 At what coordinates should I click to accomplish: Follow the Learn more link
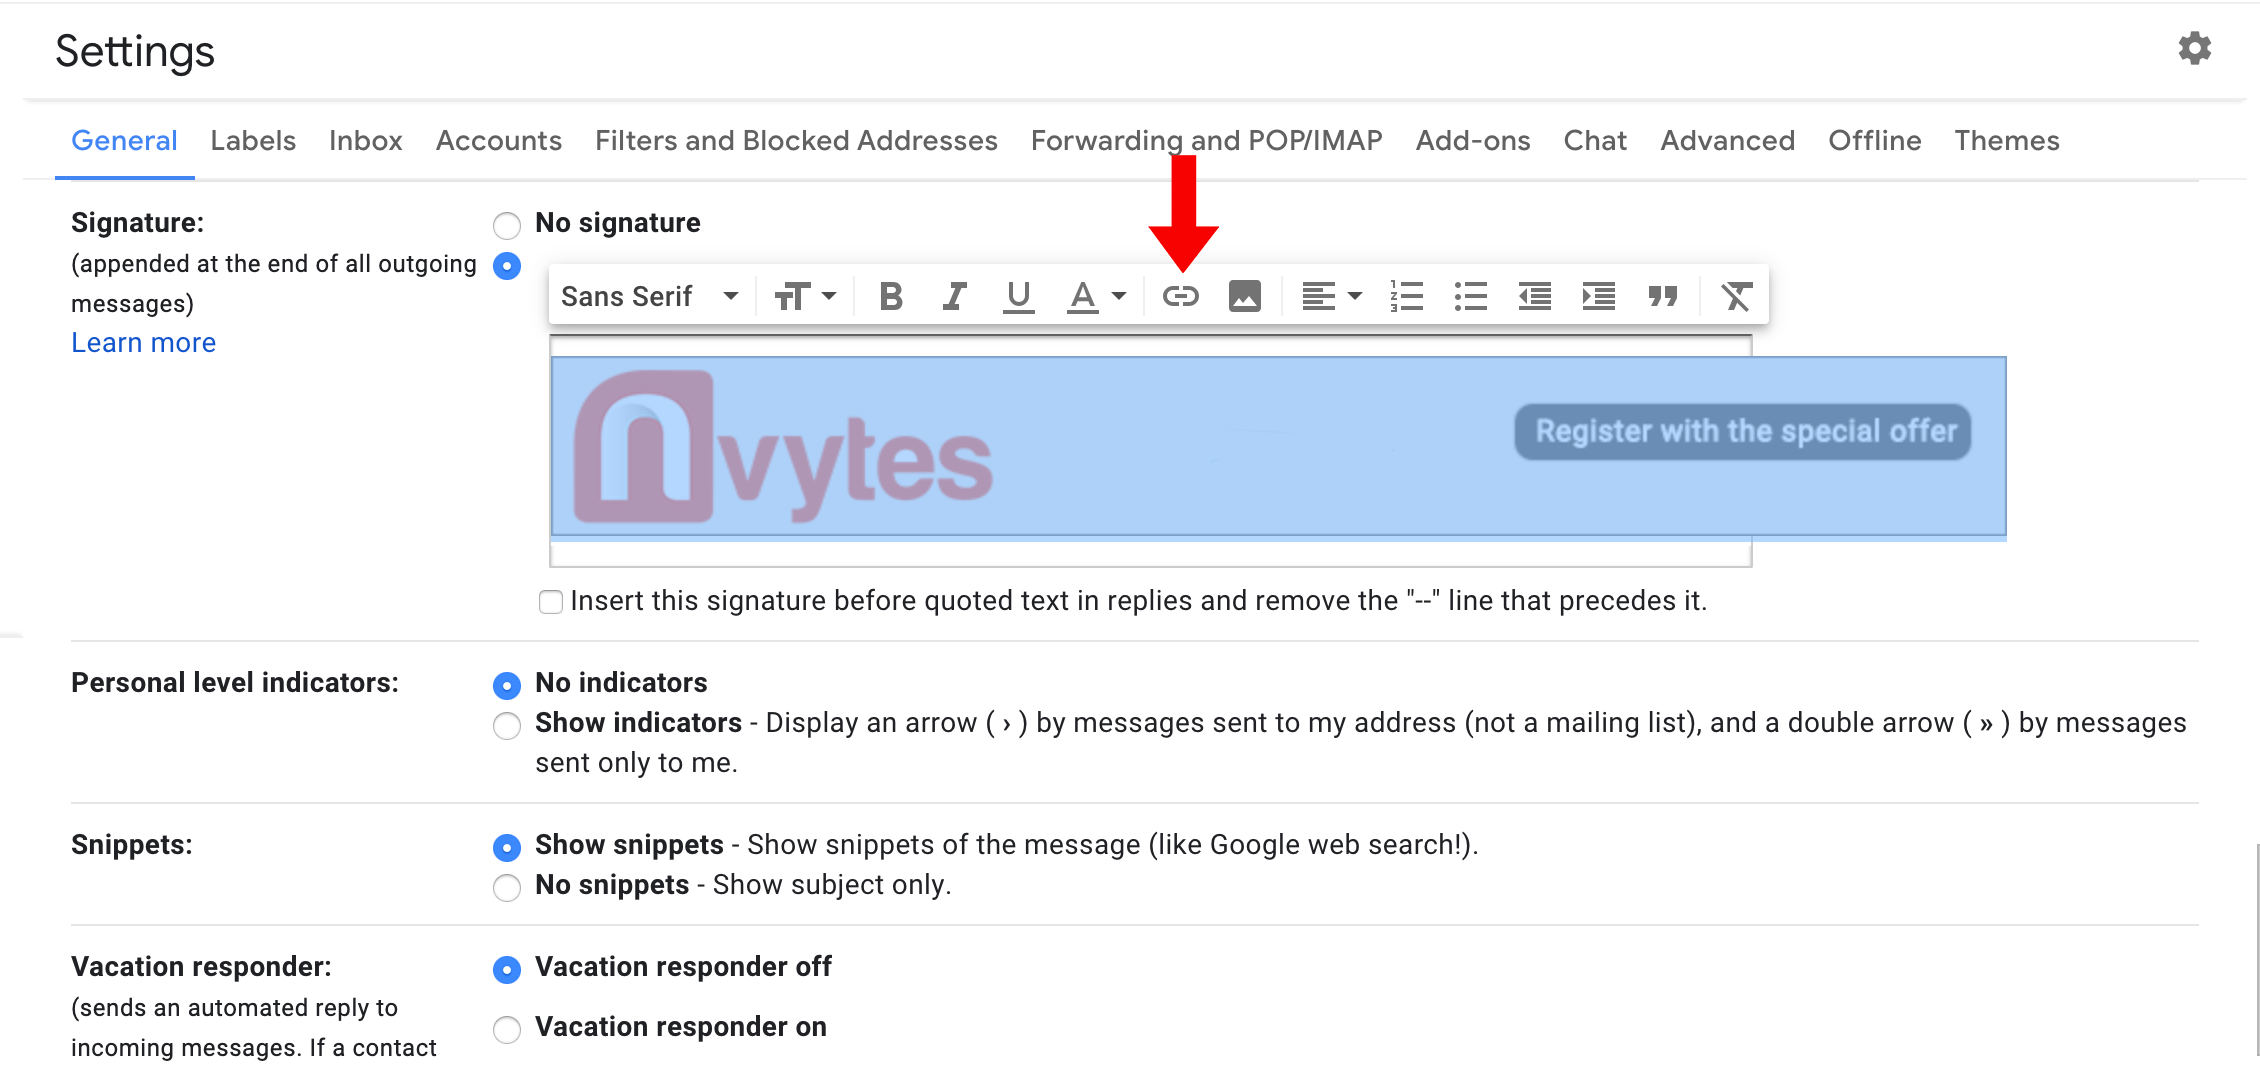(143, 343)
